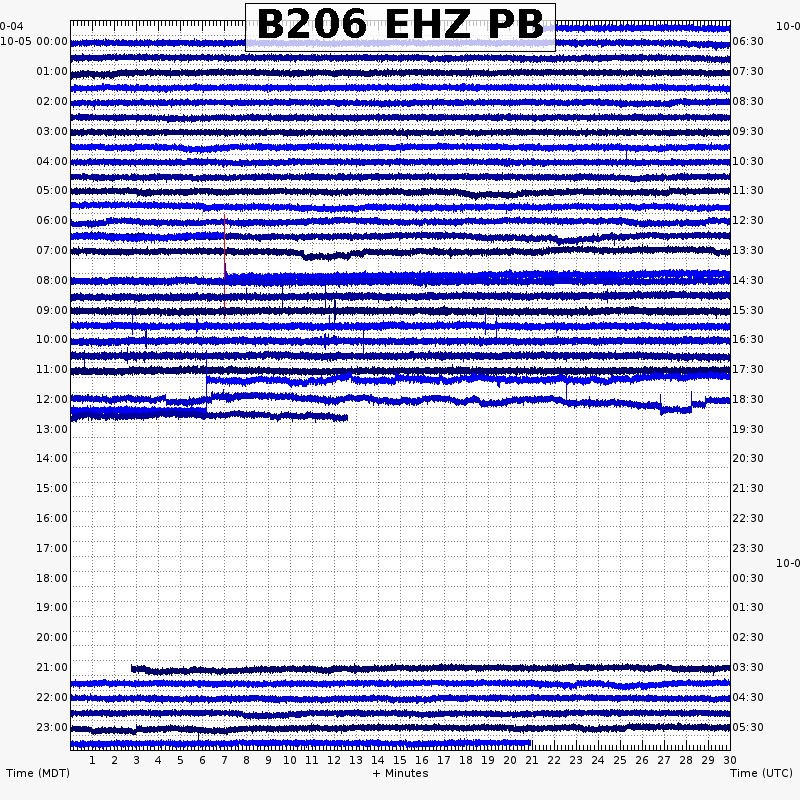Viewport: 800px width, 800px height.
Task: Click the 20:30 UTC time label
Action: [x=748, y=458]
